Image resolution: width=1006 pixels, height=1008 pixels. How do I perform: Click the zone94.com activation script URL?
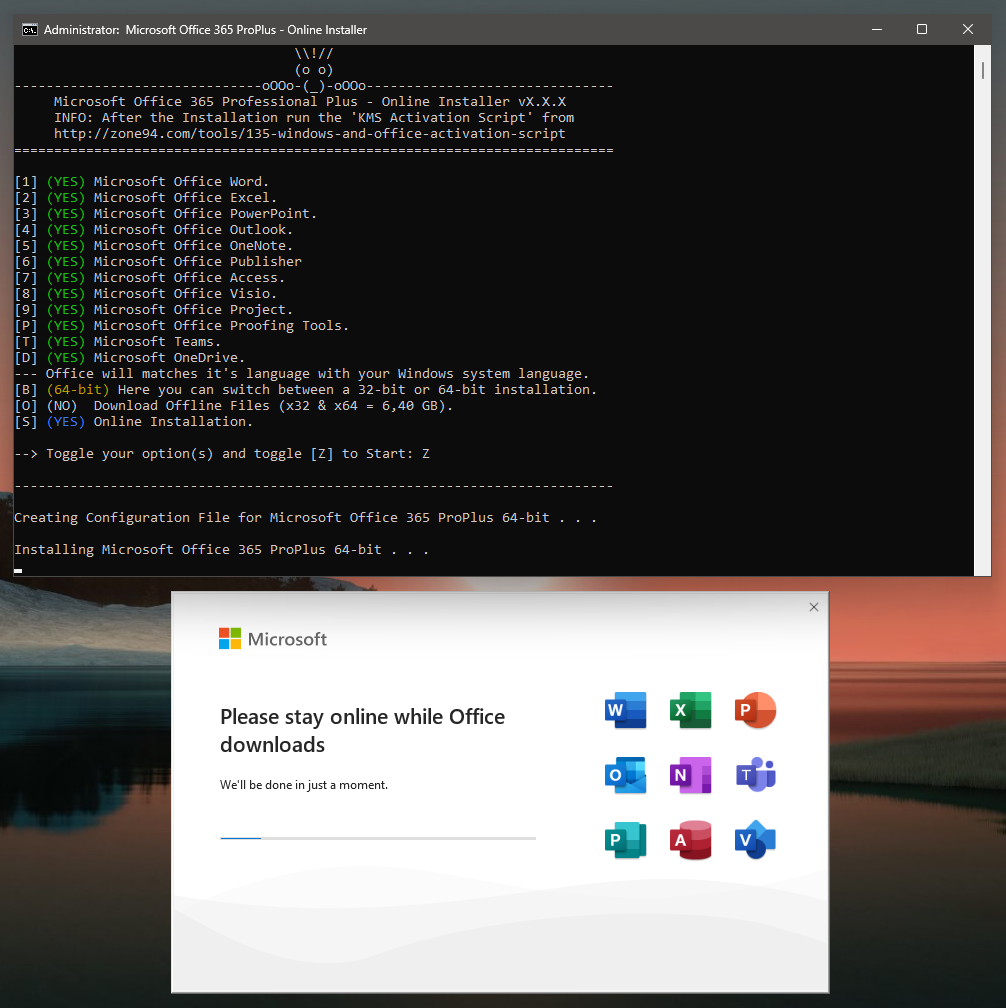tap(309, 134)
